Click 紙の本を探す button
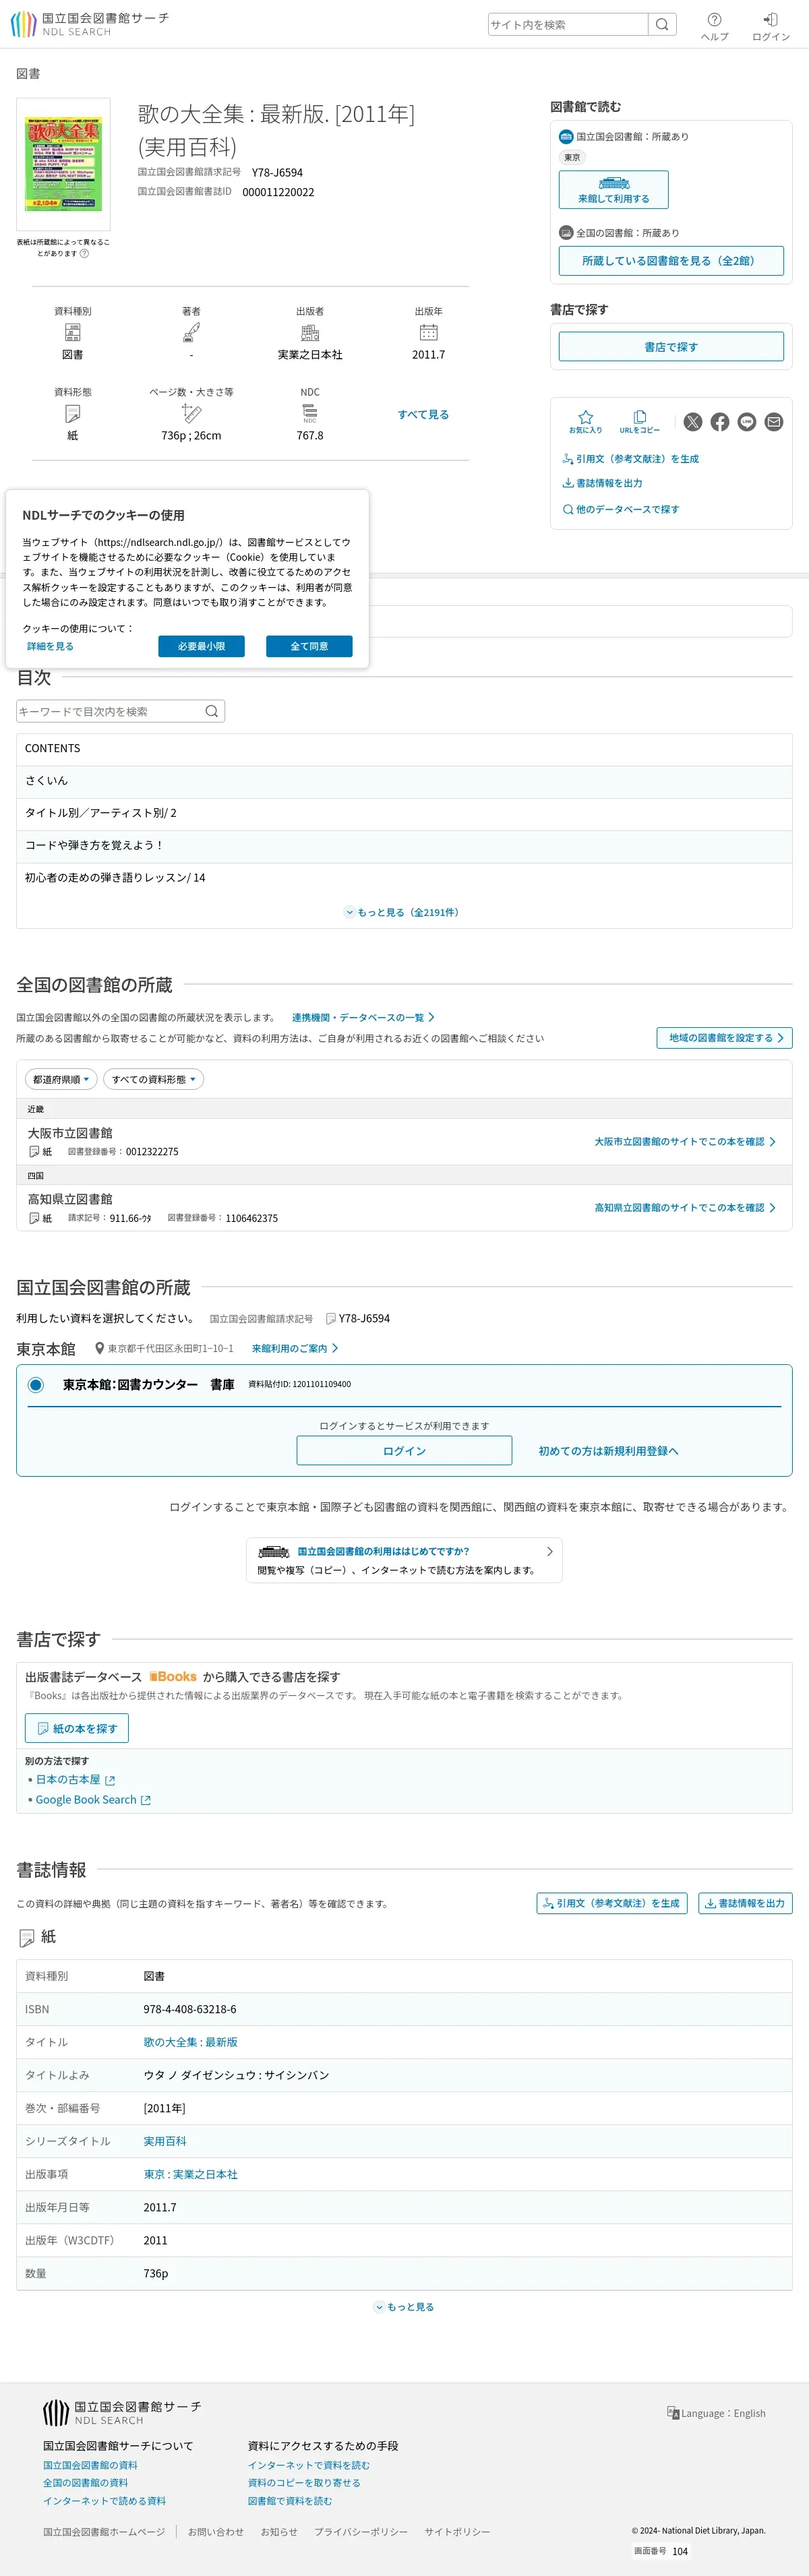Viewport: 809px width, 2576px height. coord(77,1728)
